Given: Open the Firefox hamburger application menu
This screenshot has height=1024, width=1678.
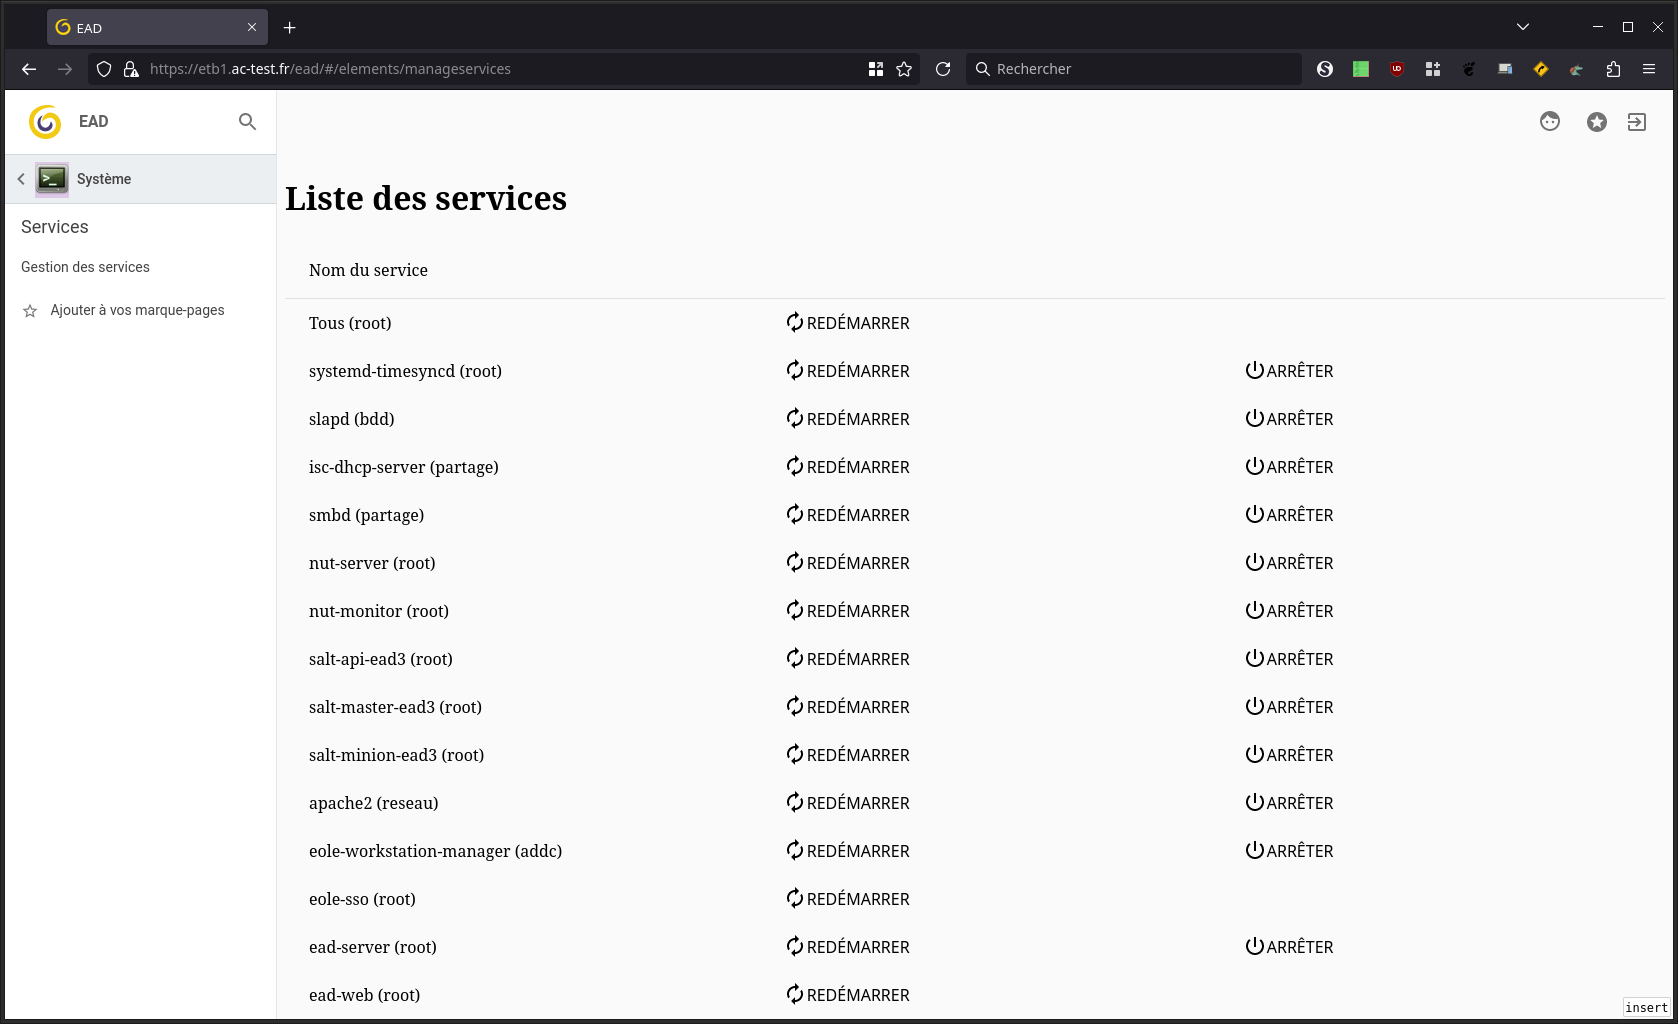Looking at the screenshot, I should [x=1649, y=69].
